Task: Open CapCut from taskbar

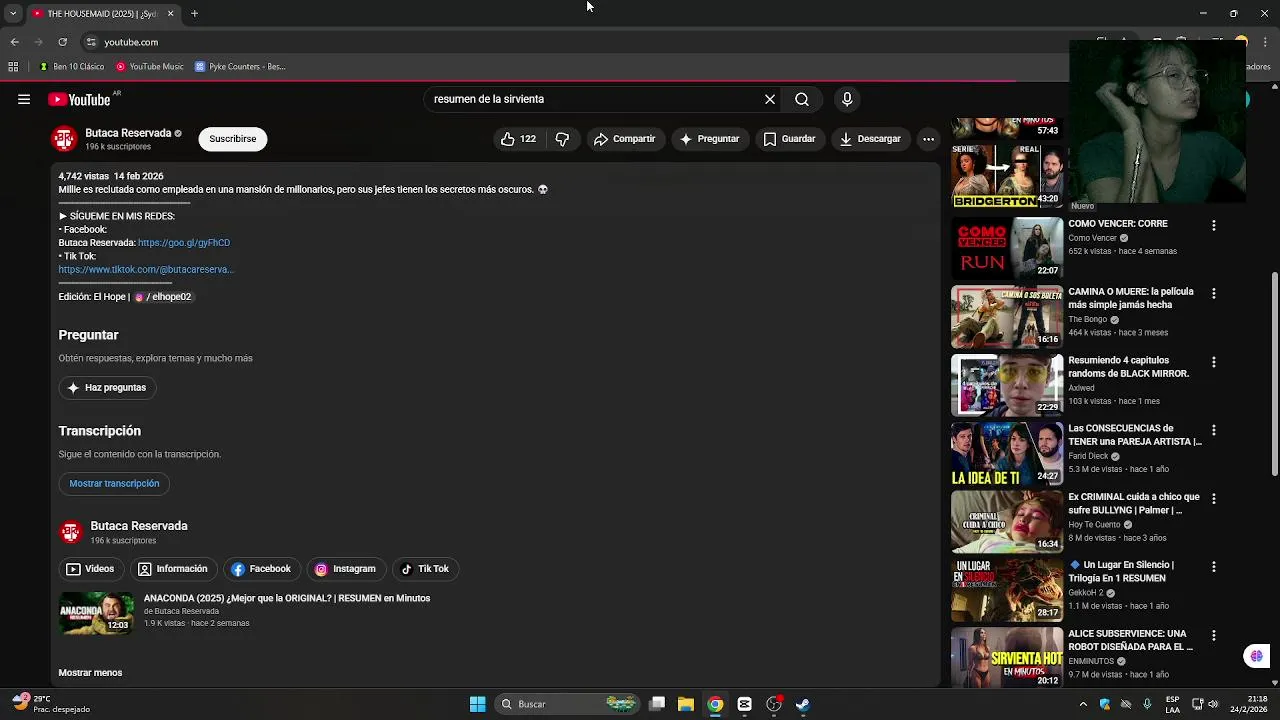Action: [744, 704]
